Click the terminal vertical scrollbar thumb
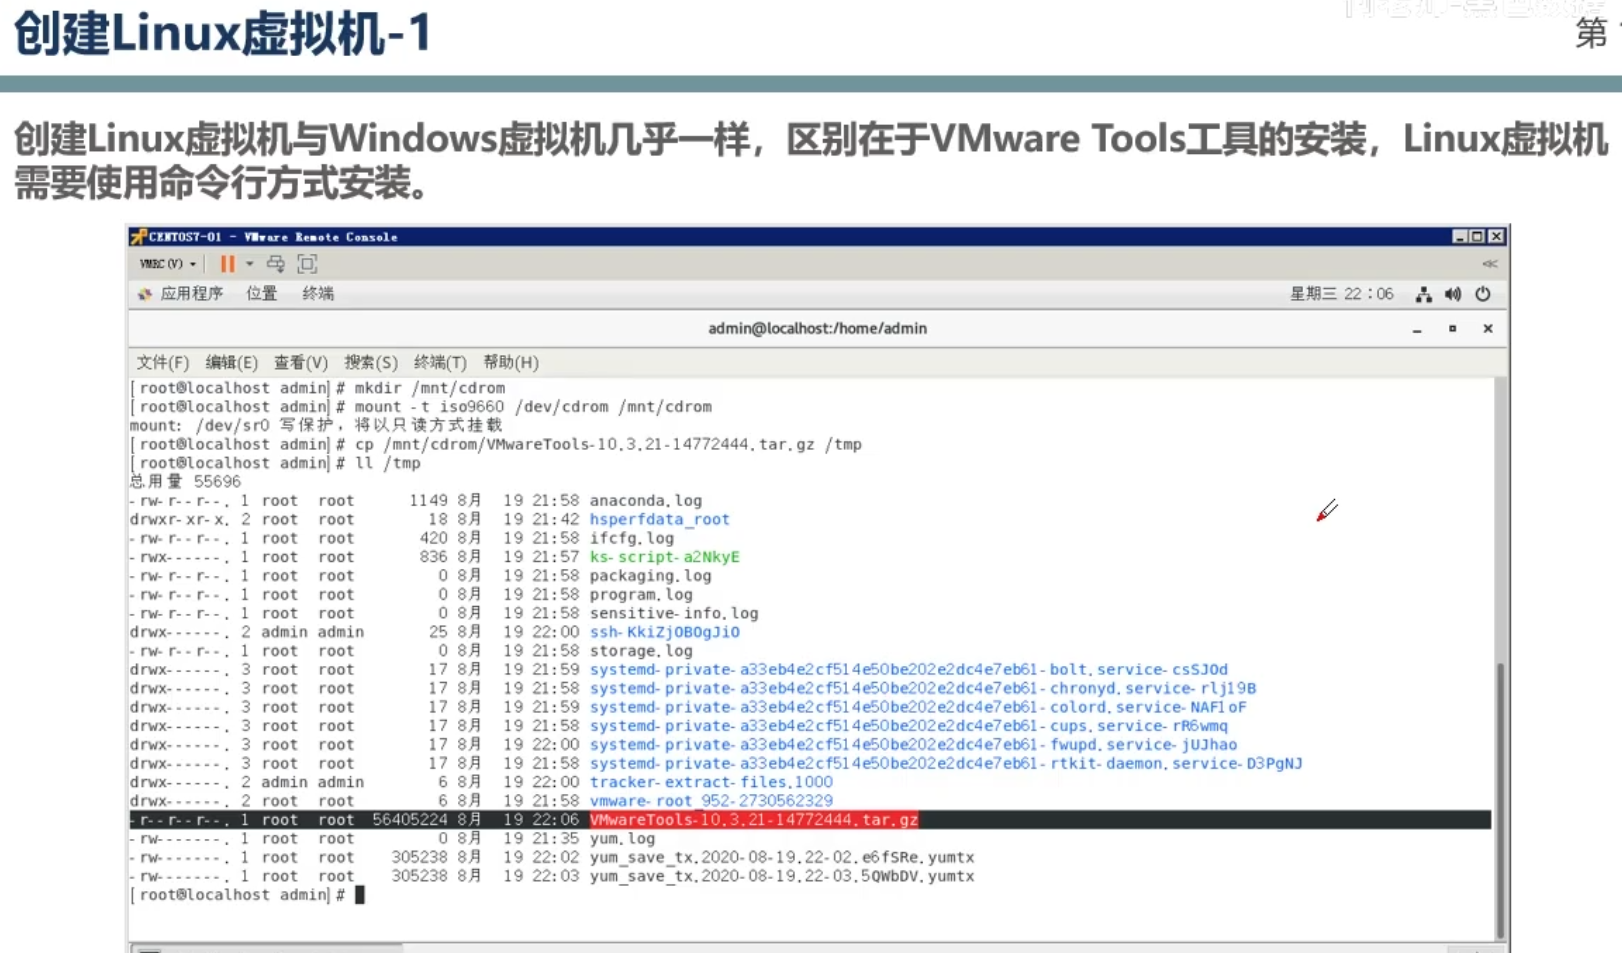 1499,800
